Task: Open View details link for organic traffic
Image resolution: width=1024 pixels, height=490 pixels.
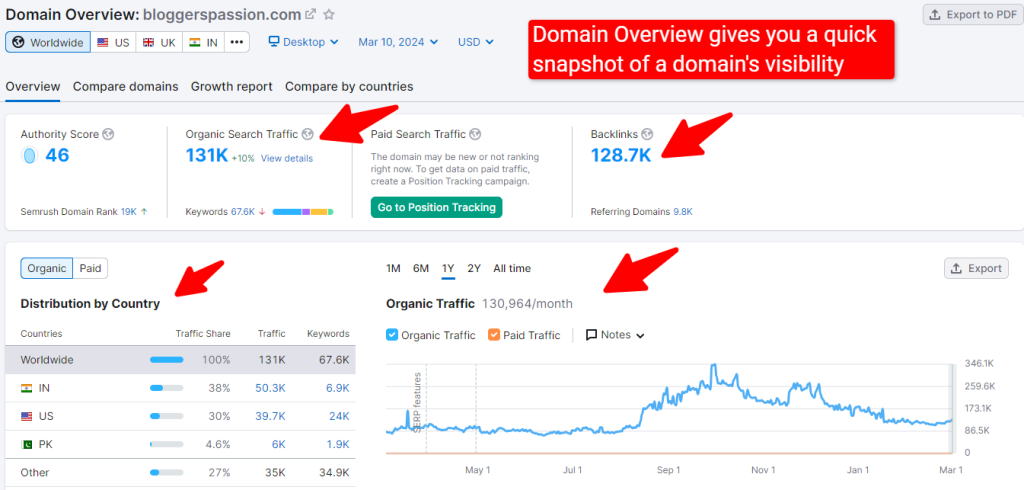Action: (287, 158)
